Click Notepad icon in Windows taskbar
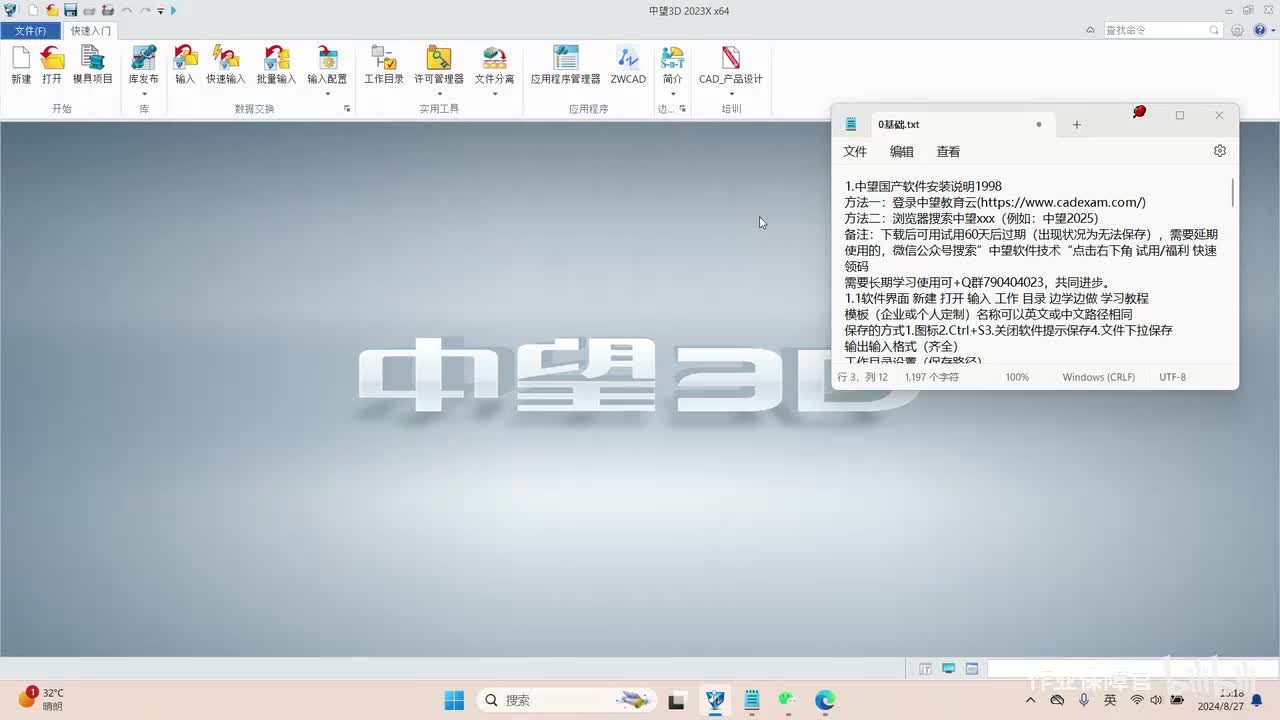Viewport: 1280px width, 720px height. pyautogui.click(x=752, y=700)
